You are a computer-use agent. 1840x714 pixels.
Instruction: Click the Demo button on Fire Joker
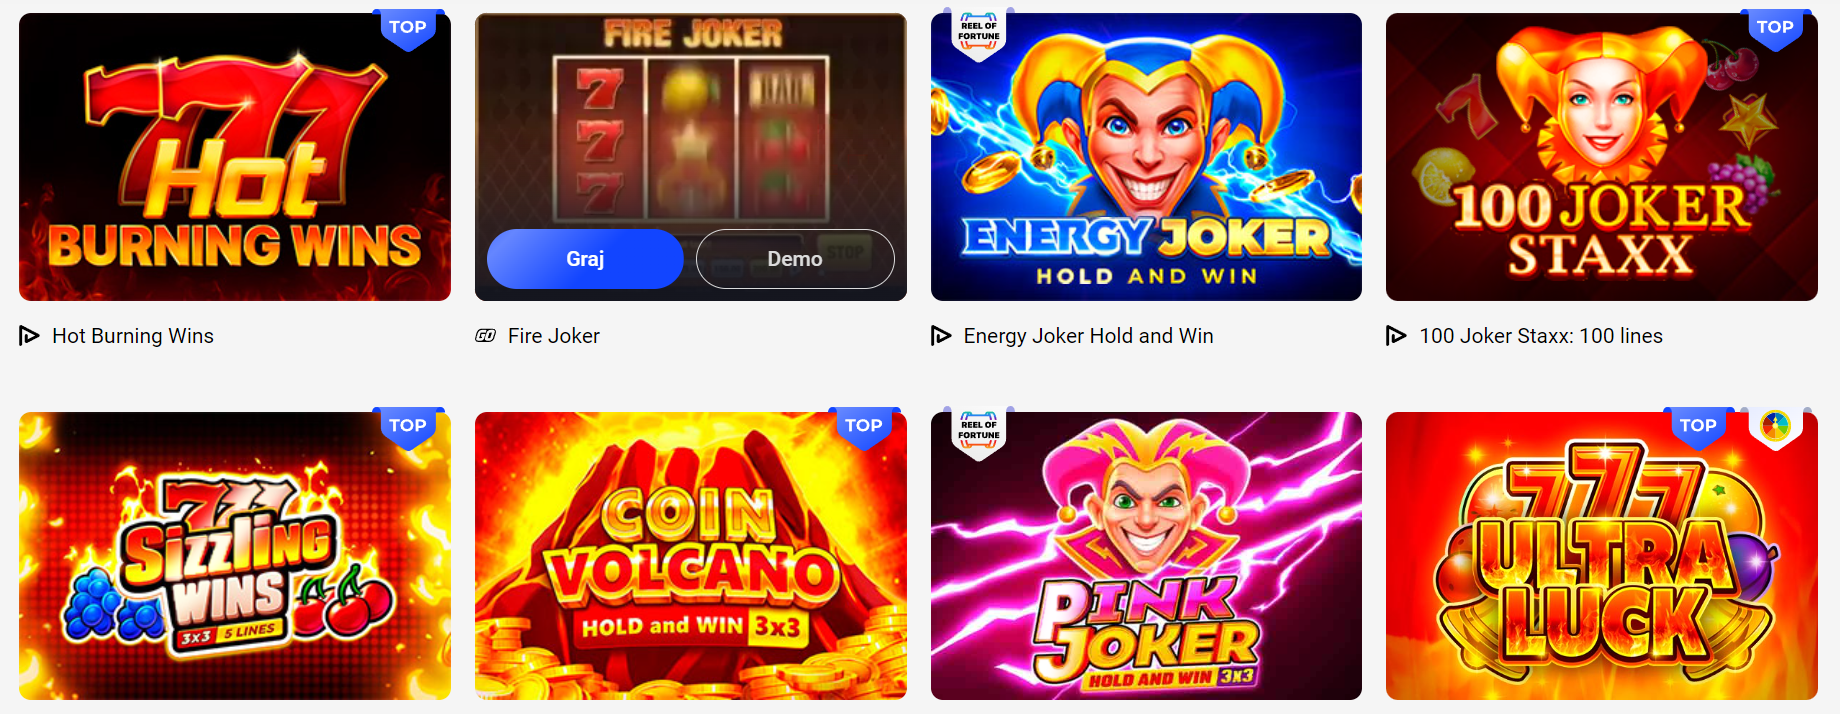coord(795,259)
